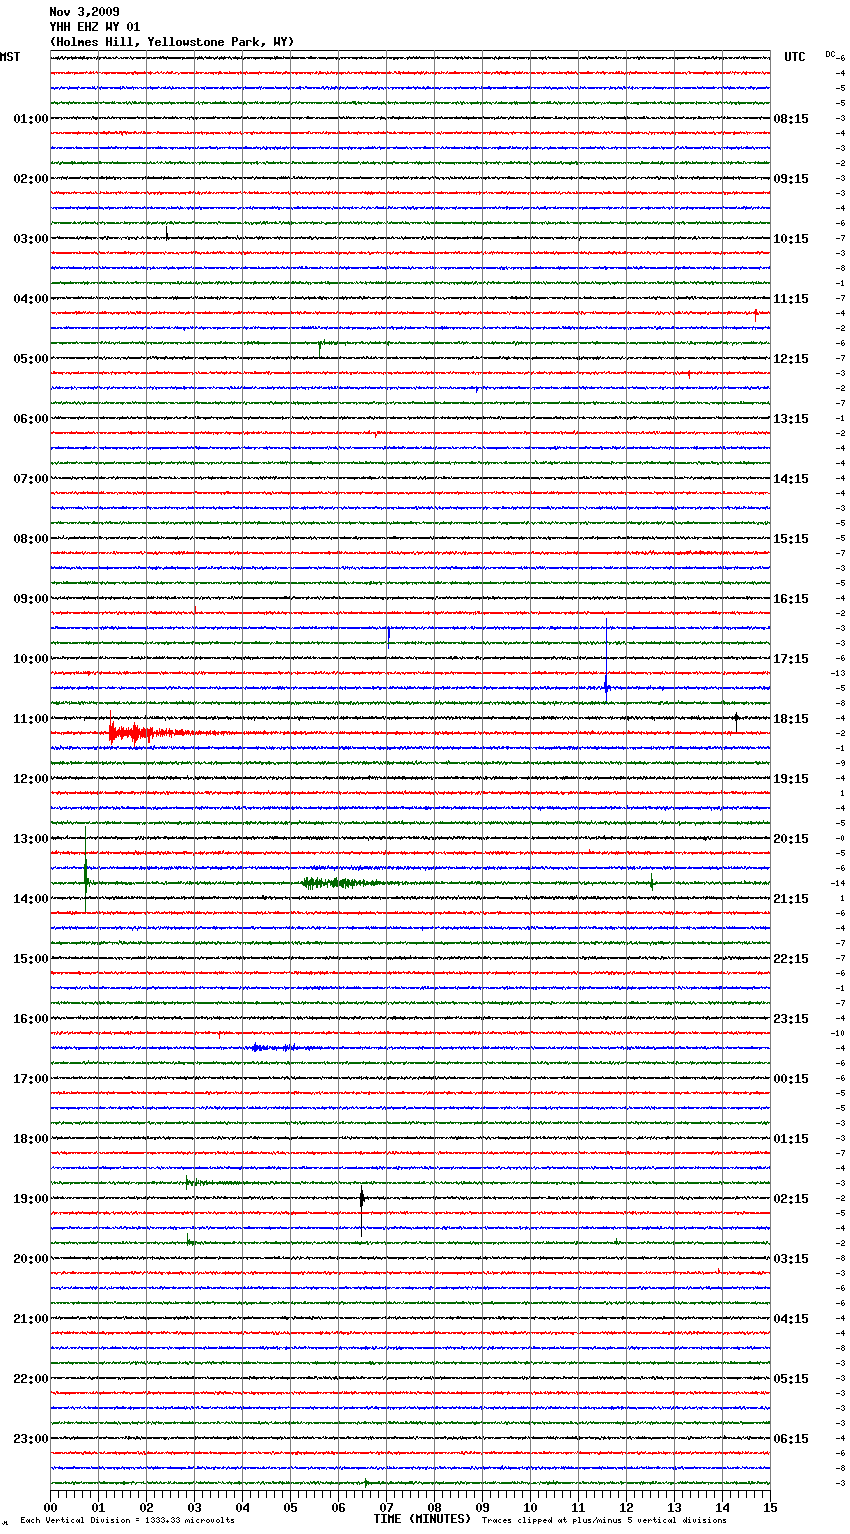850x1534 pixels.
Task: Click the date heading Nov 3,2009
Action: [x=84, y=12]
